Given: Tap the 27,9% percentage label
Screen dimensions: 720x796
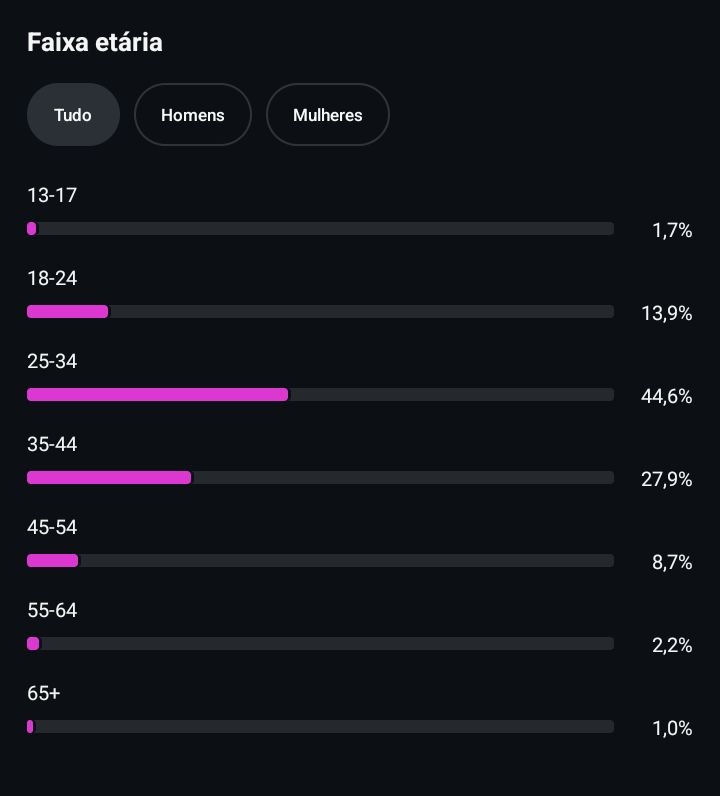Looking at the screenshot, I should [x=666, y=479].
